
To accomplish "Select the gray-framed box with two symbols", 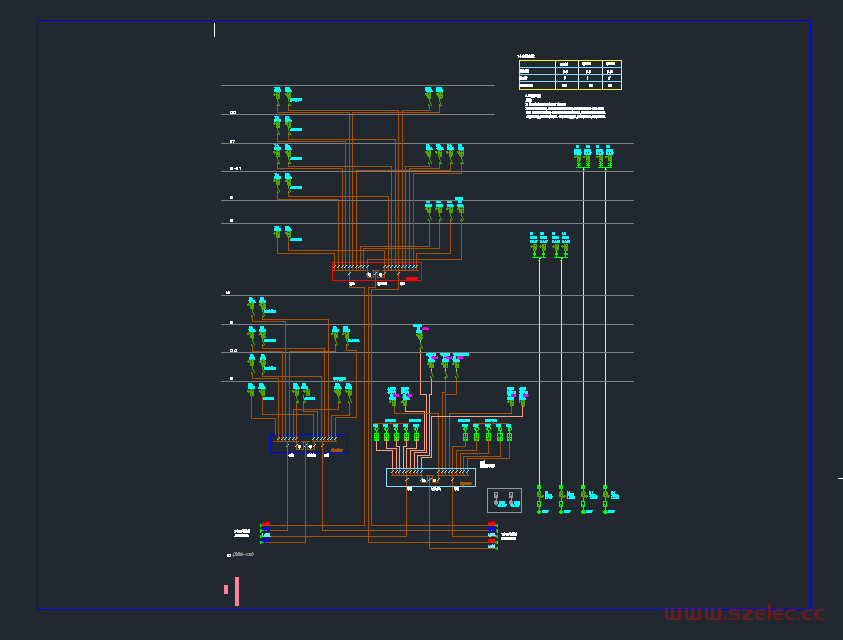I will [504, 500].
